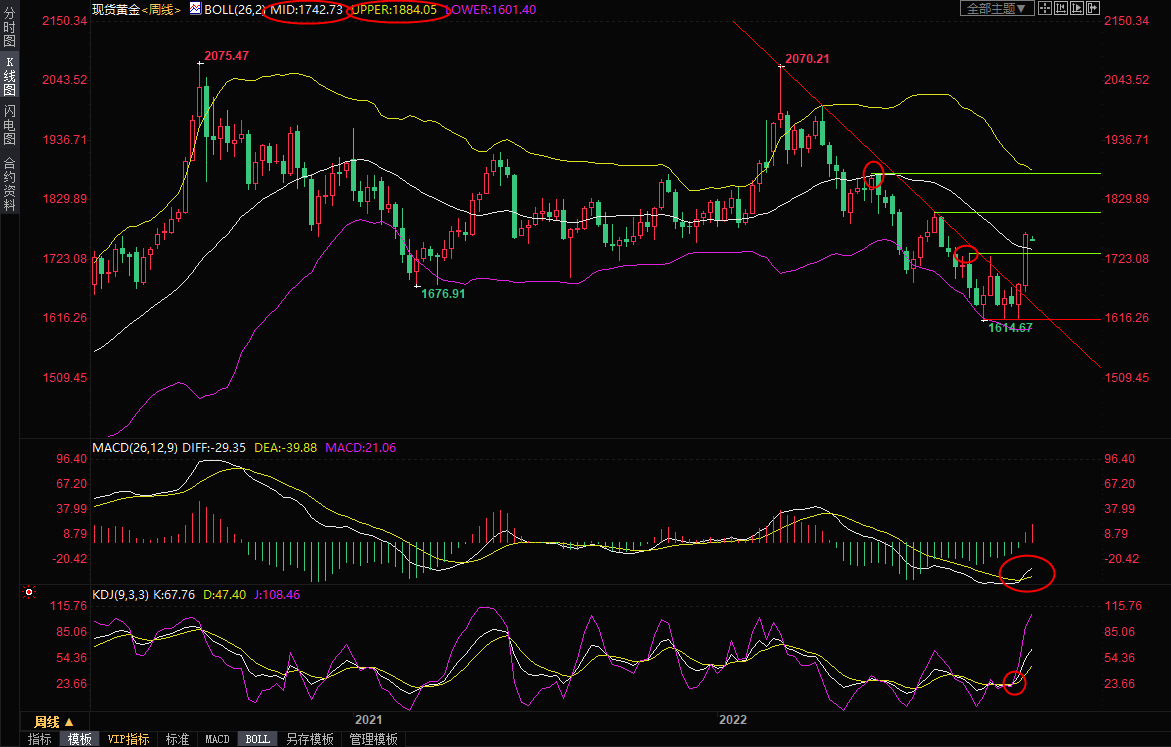Open the 合约资料 side tab

9,183
